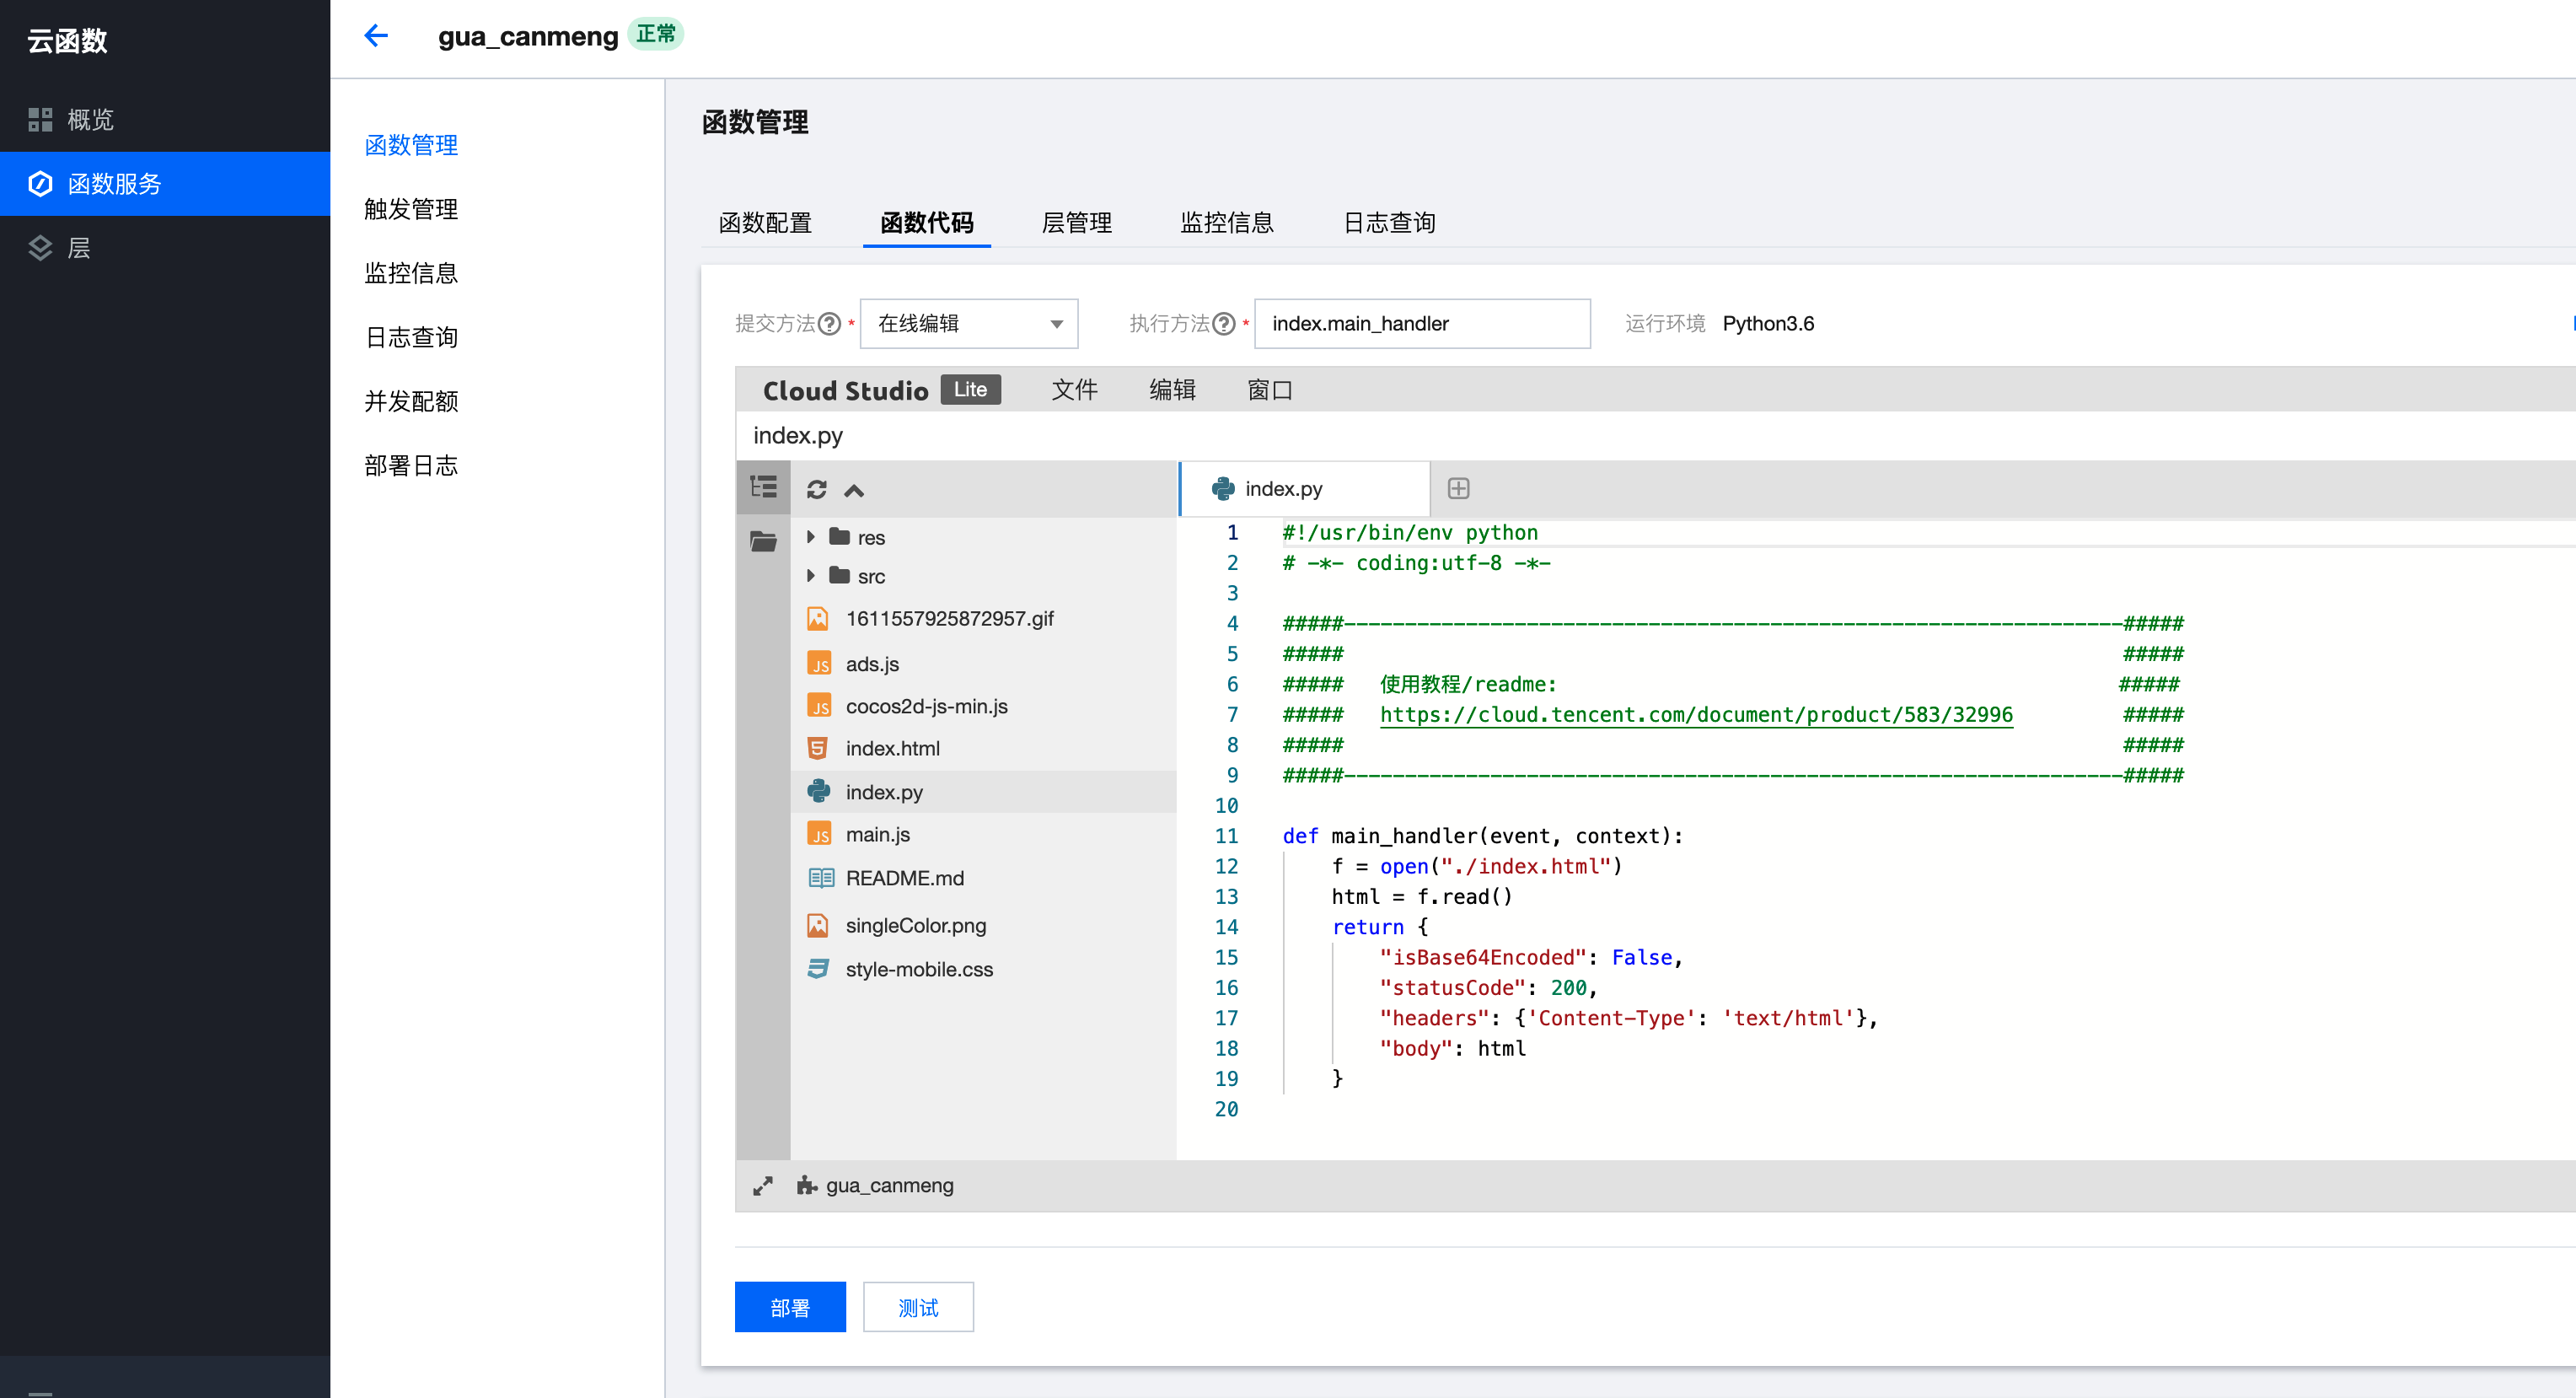
Task: Switch to the 函数配置 tab
Action: pyautogui.click(x=765, y=222)
